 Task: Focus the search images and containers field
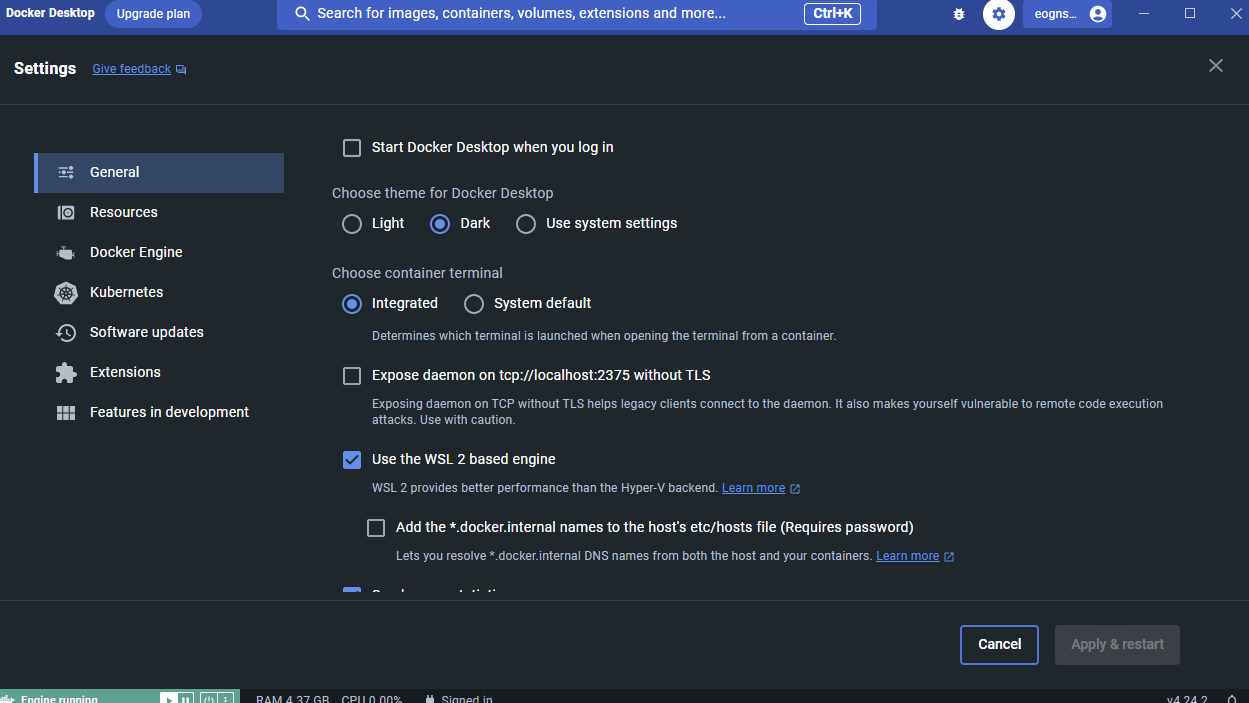577,14
